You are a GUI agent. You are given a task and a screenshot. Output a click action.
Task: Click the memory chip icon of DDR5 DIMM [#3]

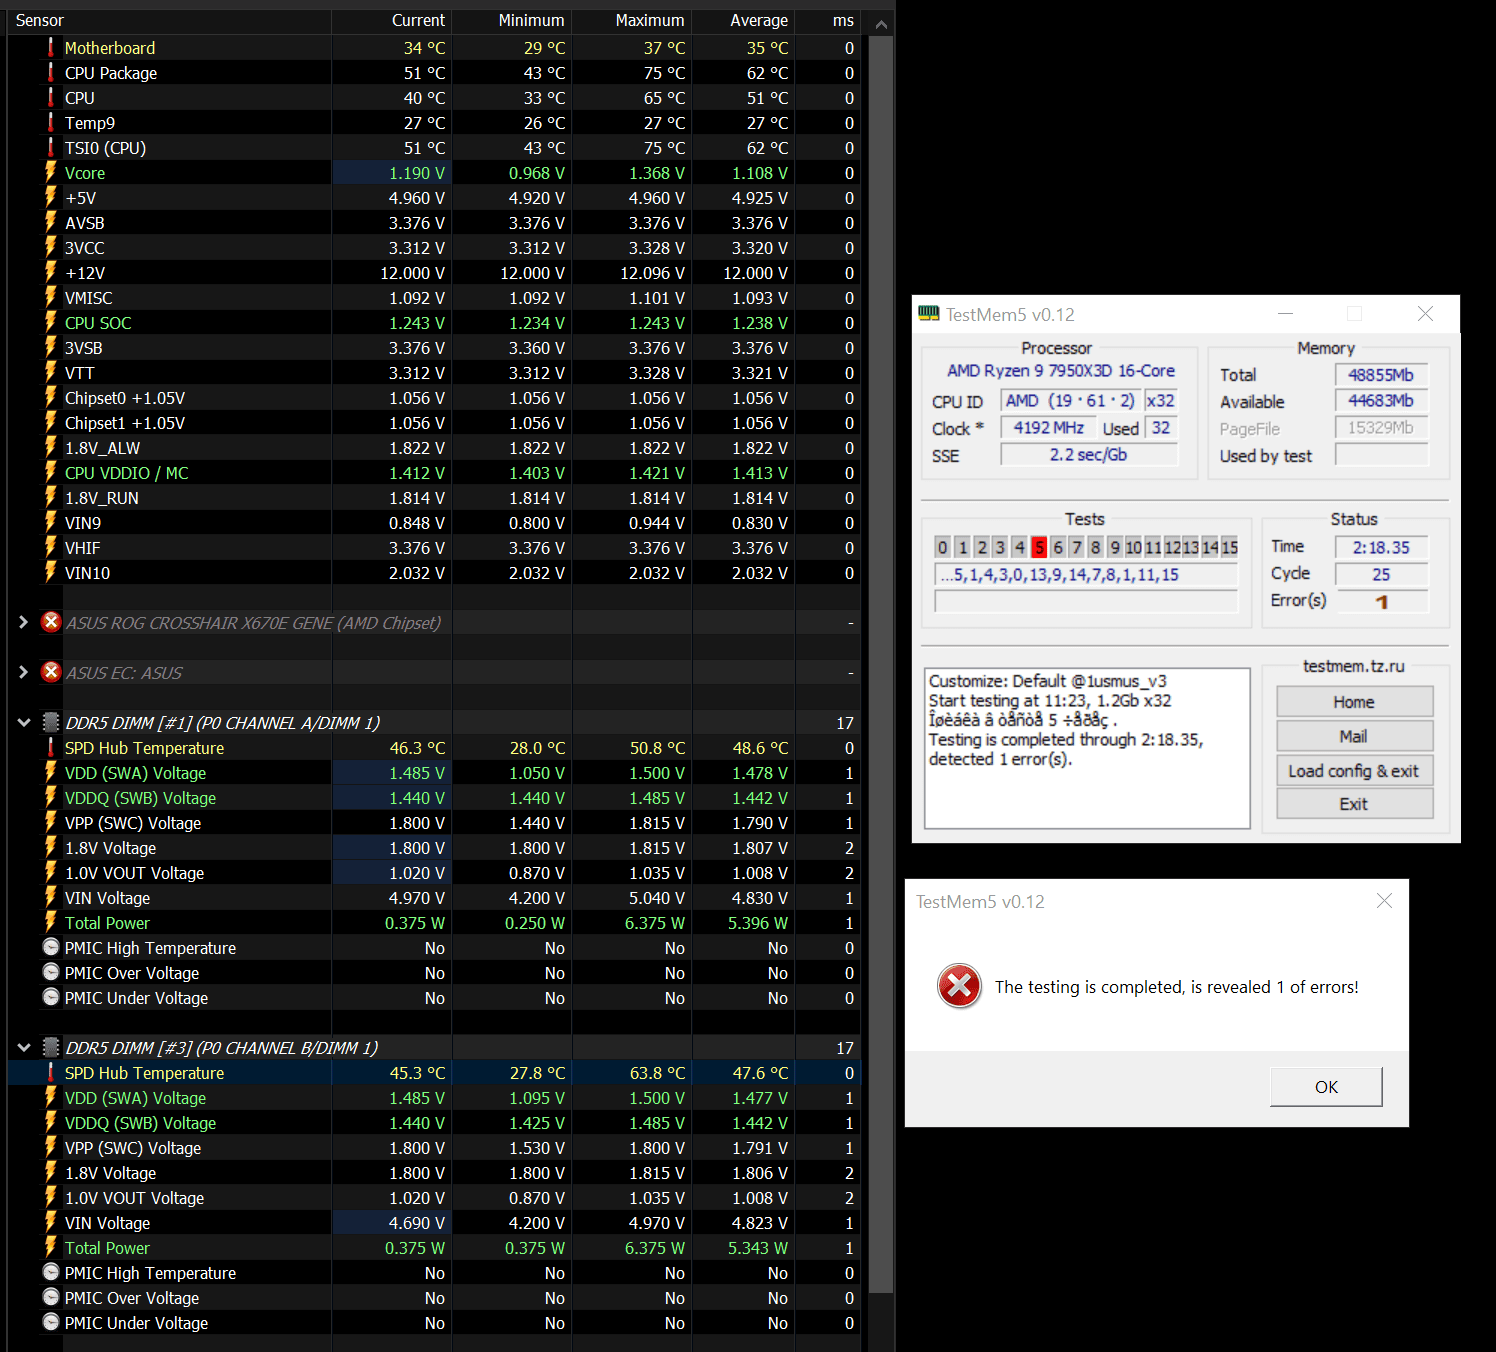point(51,1047)
